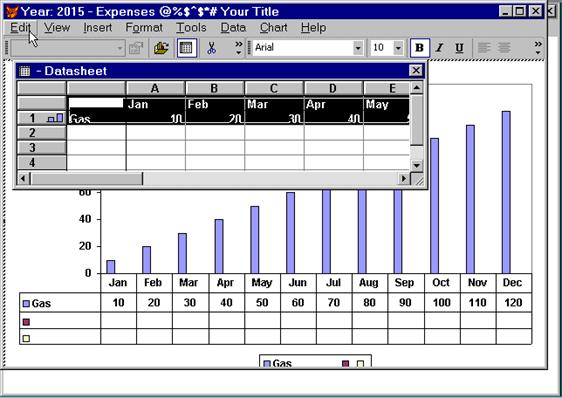The height and width of the screenshot is (398, 562).
Task: Open the Data menu
Action: click(233, 28)
